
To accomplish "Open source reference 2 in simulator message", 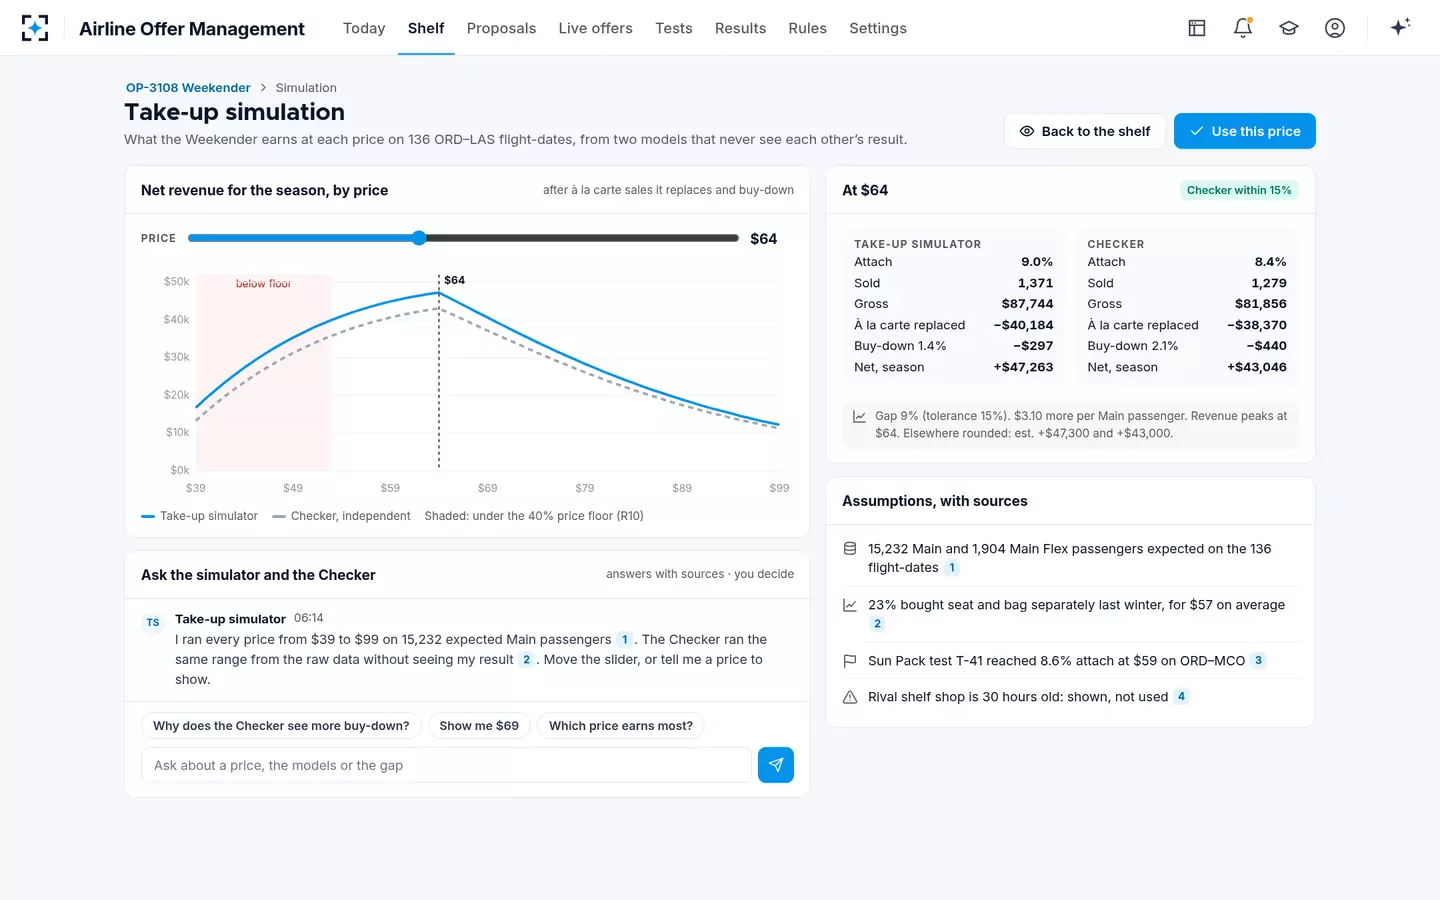I will coord(527,660).
